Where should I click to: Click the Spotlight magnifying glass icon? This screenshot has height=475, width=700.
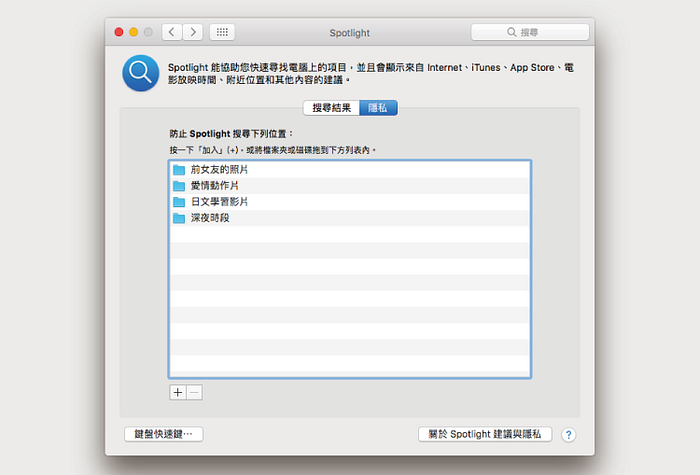141,73
